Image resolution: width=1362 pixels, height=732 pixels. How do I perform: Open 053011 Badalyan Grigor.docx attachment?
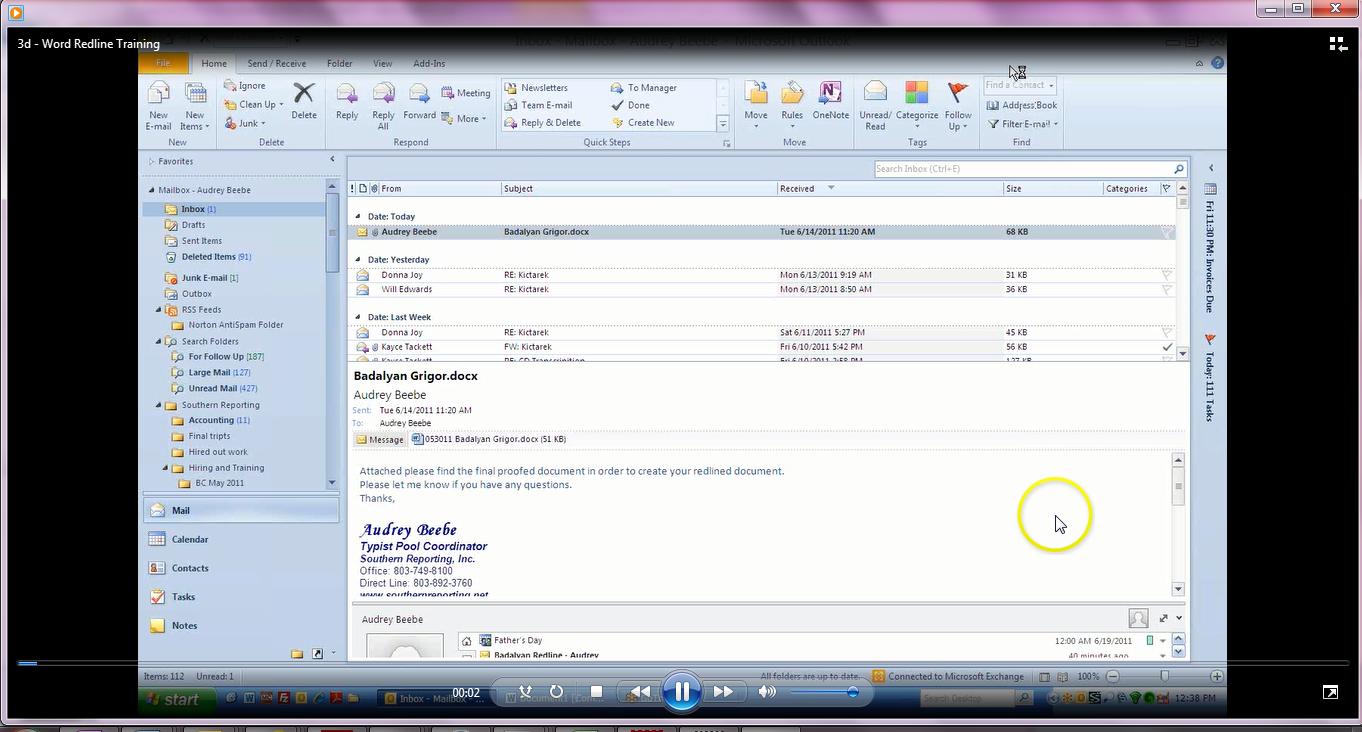point(489,439)
